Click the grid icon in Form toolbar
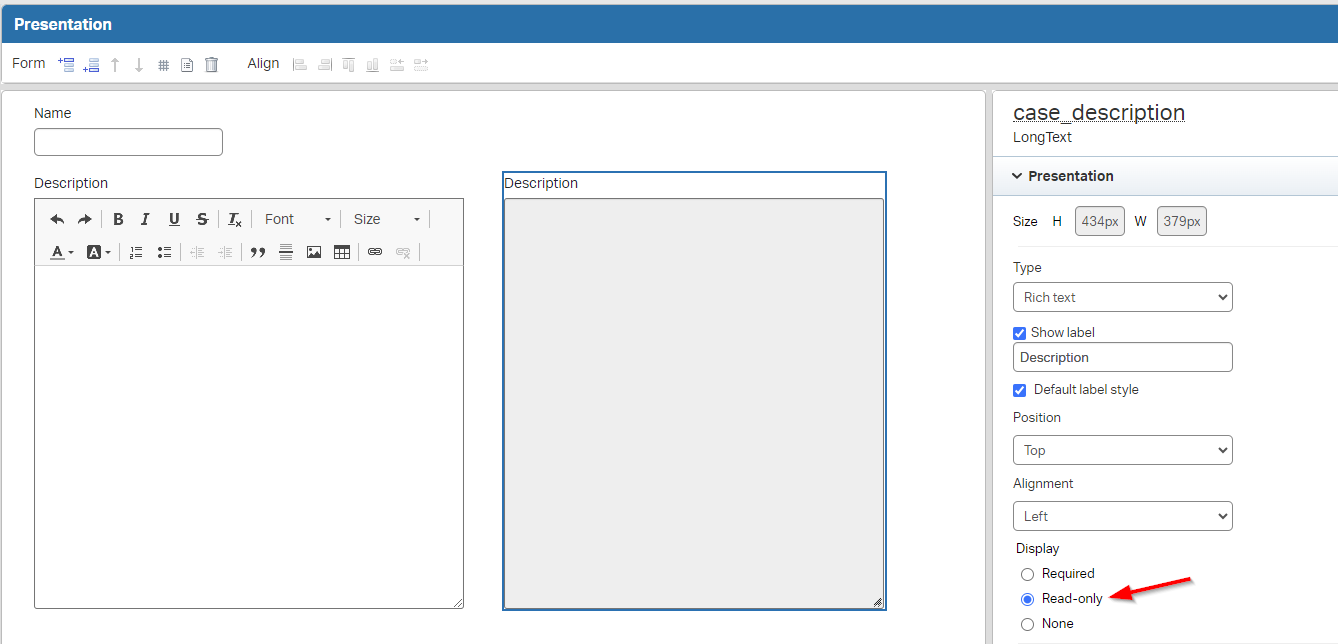The width and height of the screenshot is (1338, 644). [x=163, y=65]
